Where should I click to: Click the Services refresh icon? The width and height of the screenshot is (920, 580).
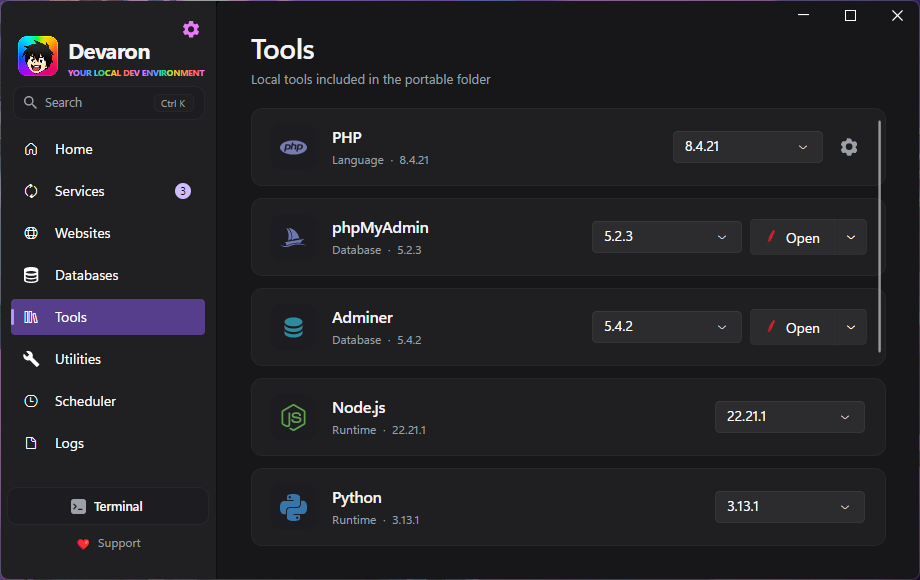[31, 191]
